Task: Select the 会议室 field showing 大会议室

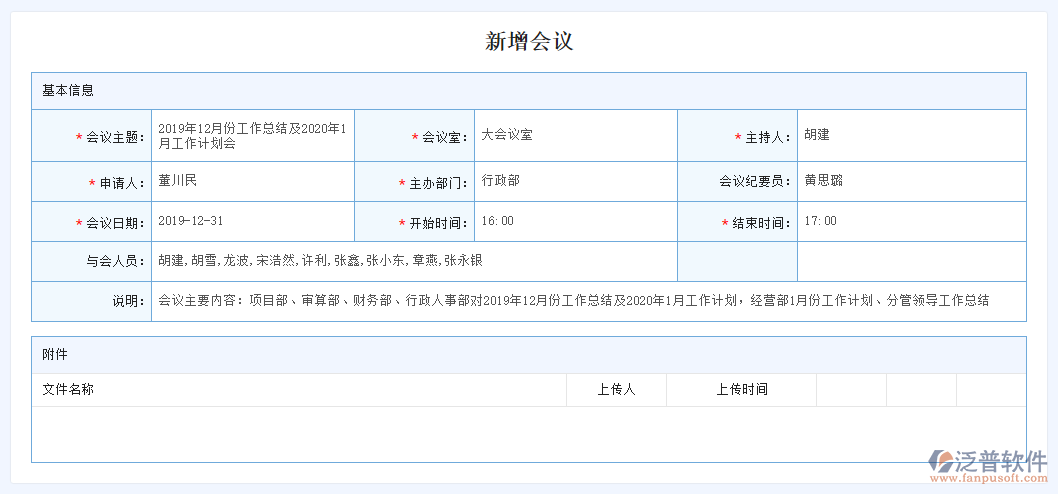Action: point(575,135)
